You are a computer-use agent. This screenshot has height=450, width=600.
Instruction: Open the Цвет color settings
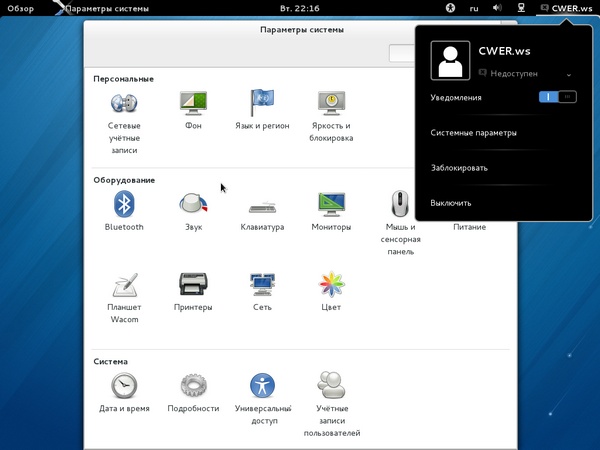pyautogui.click(x=331, y=285)
